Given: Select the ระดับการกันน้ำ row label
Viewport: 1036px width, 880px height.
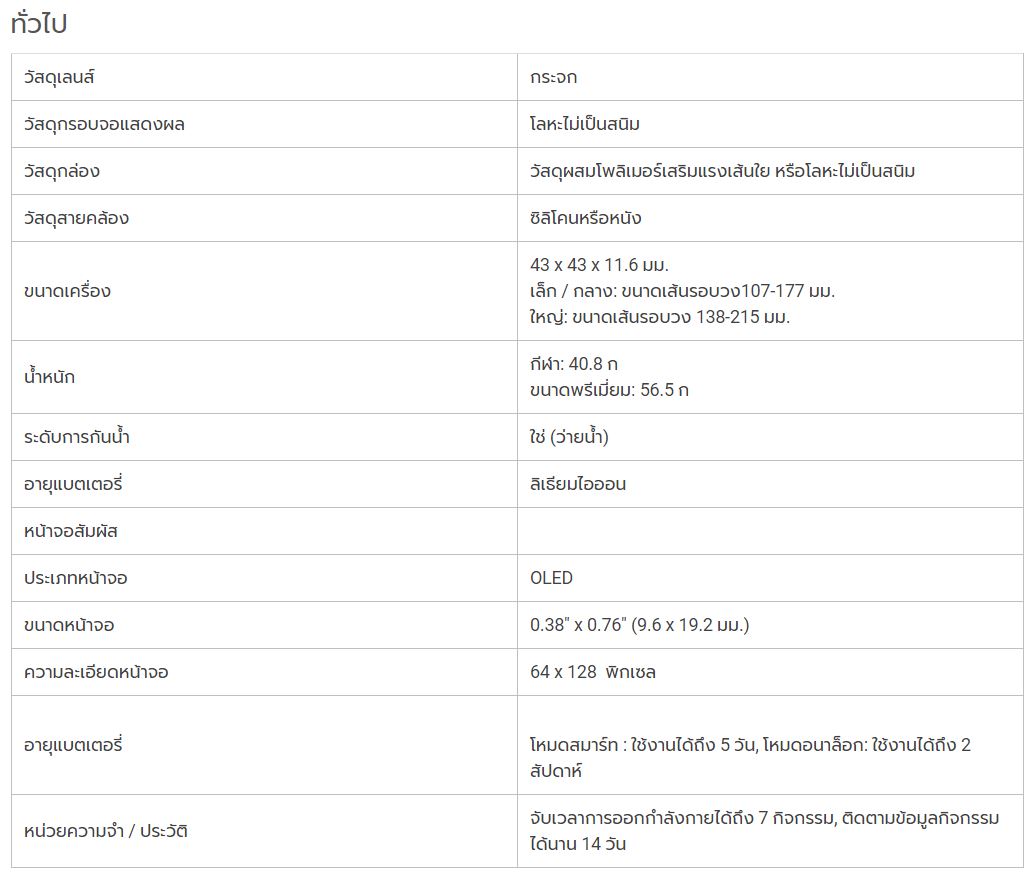Looking at the screenshot, I should pos(77,437).
